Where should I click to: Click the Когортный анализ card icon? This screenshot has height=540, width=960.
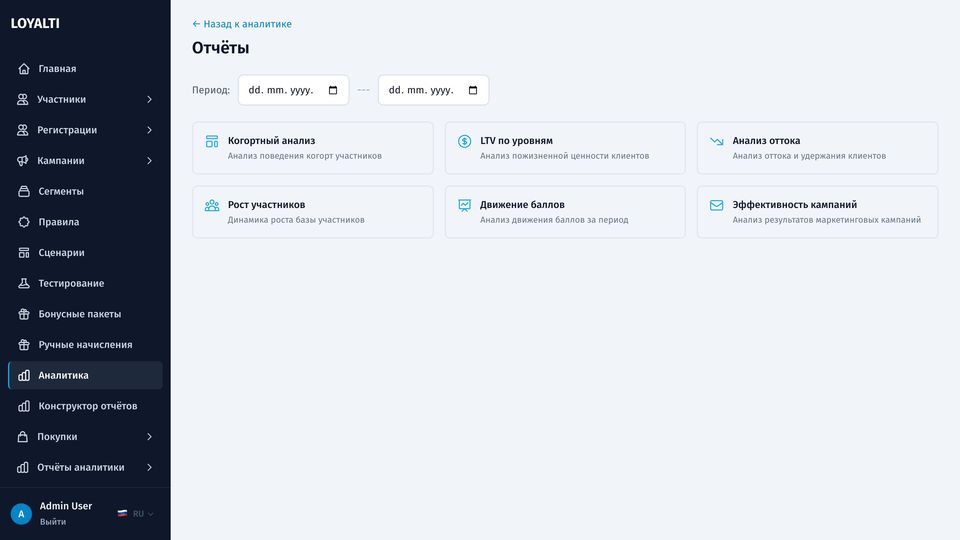click(212, 141)
